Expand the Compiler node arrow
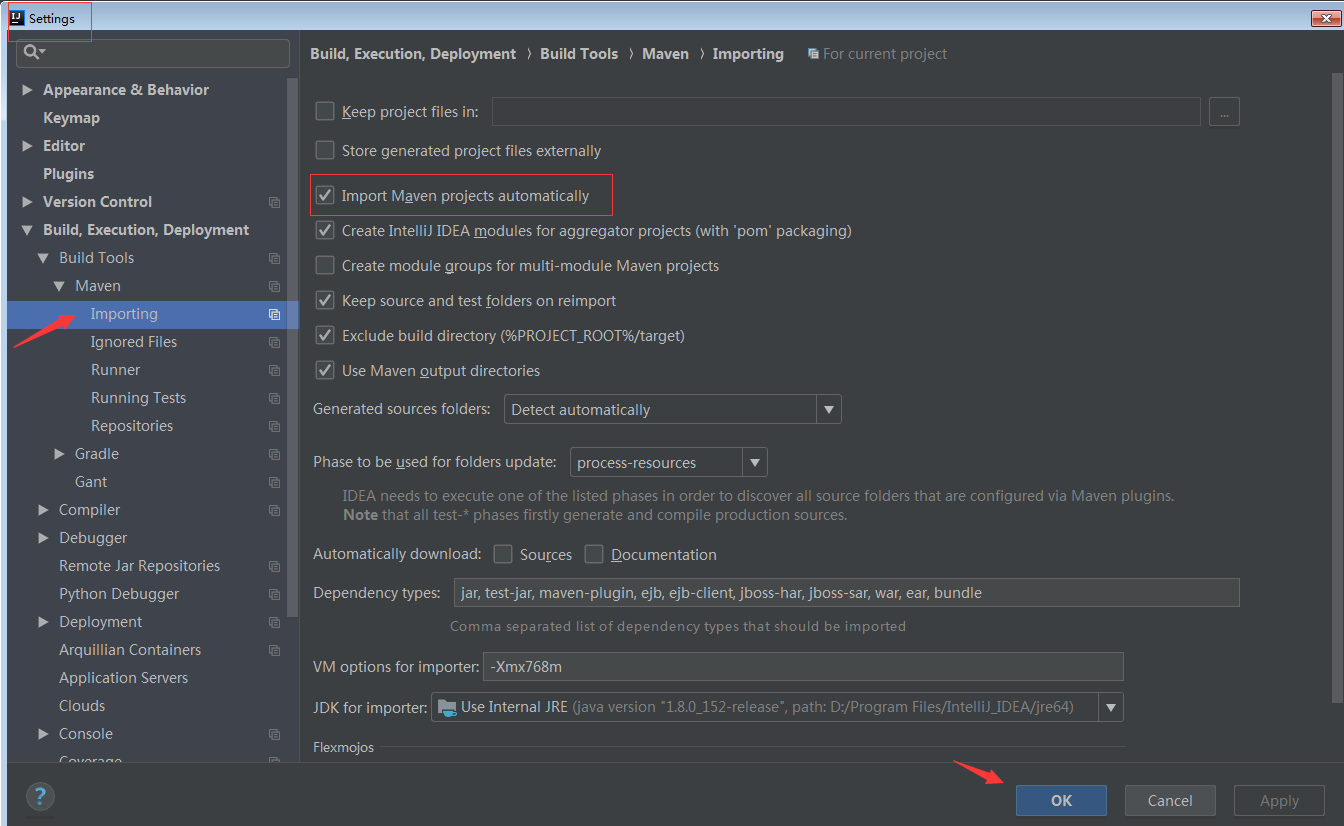This screenshot has width=1344, height=826. (x=43, y=510)
